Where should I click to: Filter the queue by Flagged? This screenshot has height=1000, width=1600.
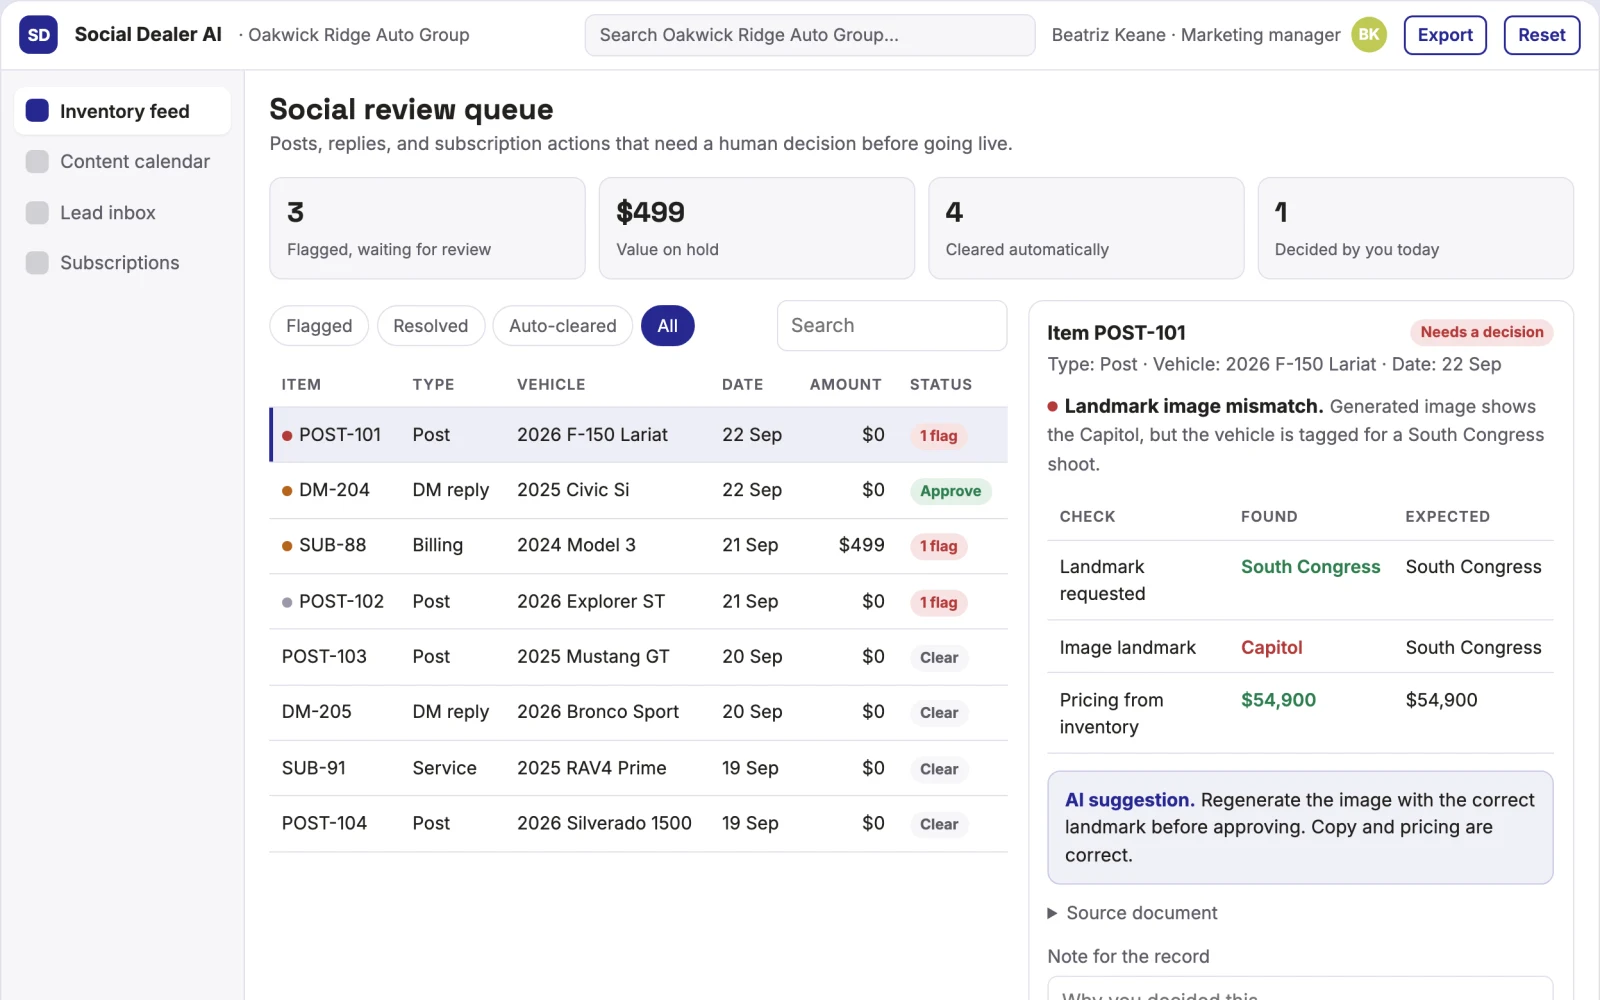319,326
